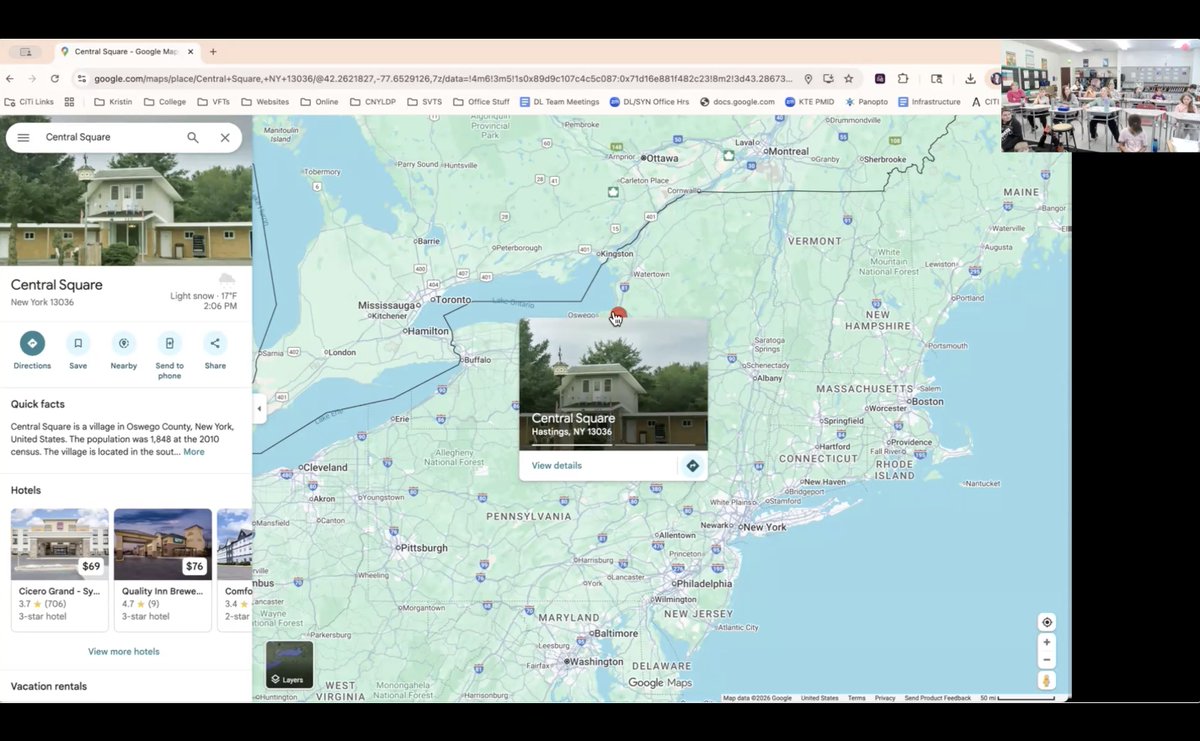Image resolution: width=1200 pixels, height=741 pixels.
Task: Click the browser Forward arrow
Action: (32, 79)
